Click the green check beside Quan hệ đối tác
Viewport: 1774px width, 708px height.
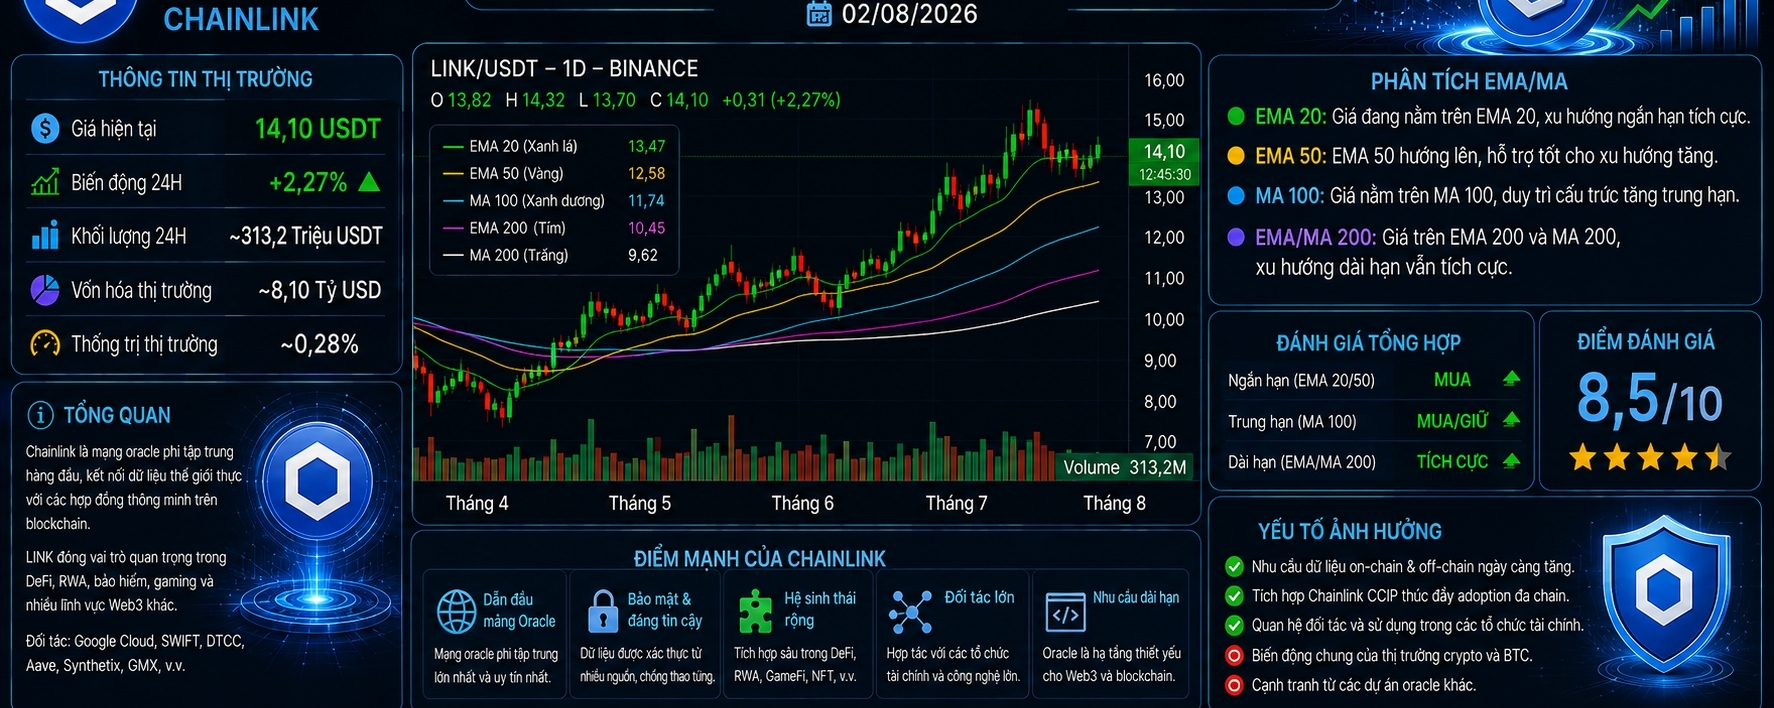pyautogui.click(x=1234, y=625)
